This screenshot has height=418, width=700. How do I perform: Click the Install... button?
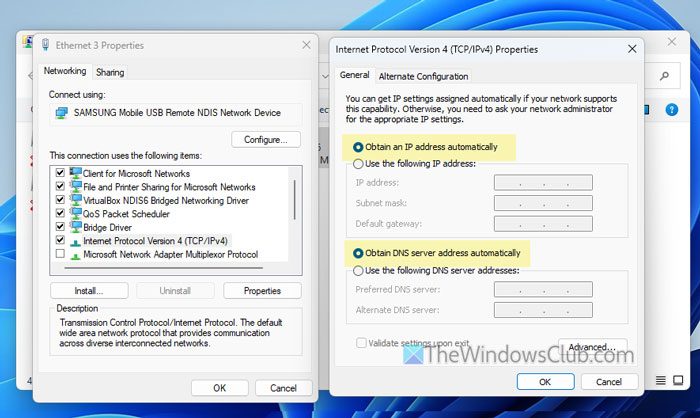tap(89, 291)
